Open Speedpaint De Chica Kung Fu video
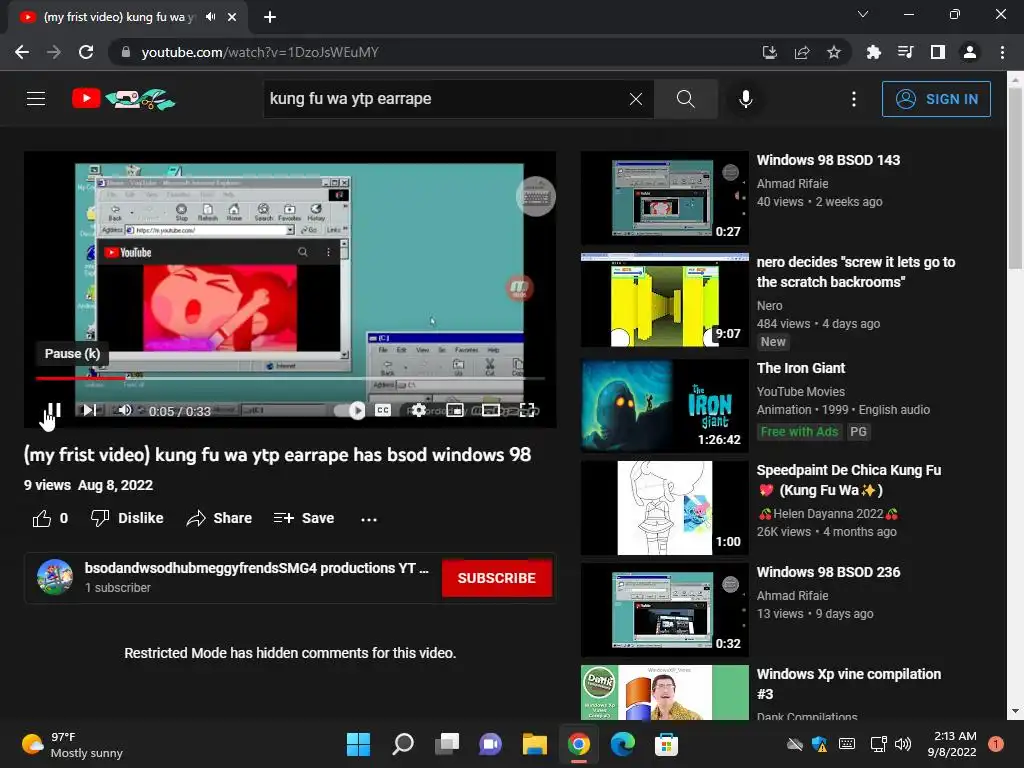This screenshot has width=1024, height=768. pos(848,480)
